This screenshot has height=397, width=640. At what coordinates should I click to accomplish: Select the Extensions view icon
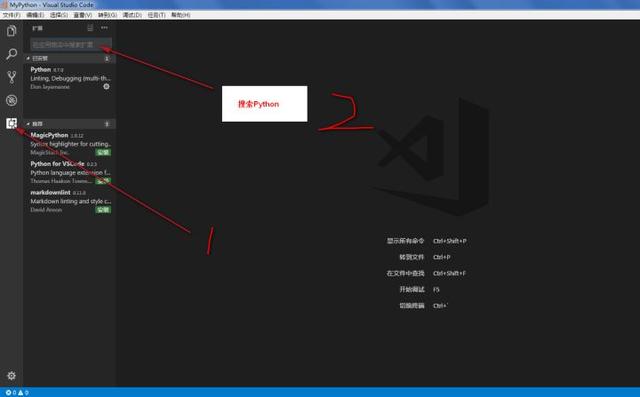[x=11, y=123]
